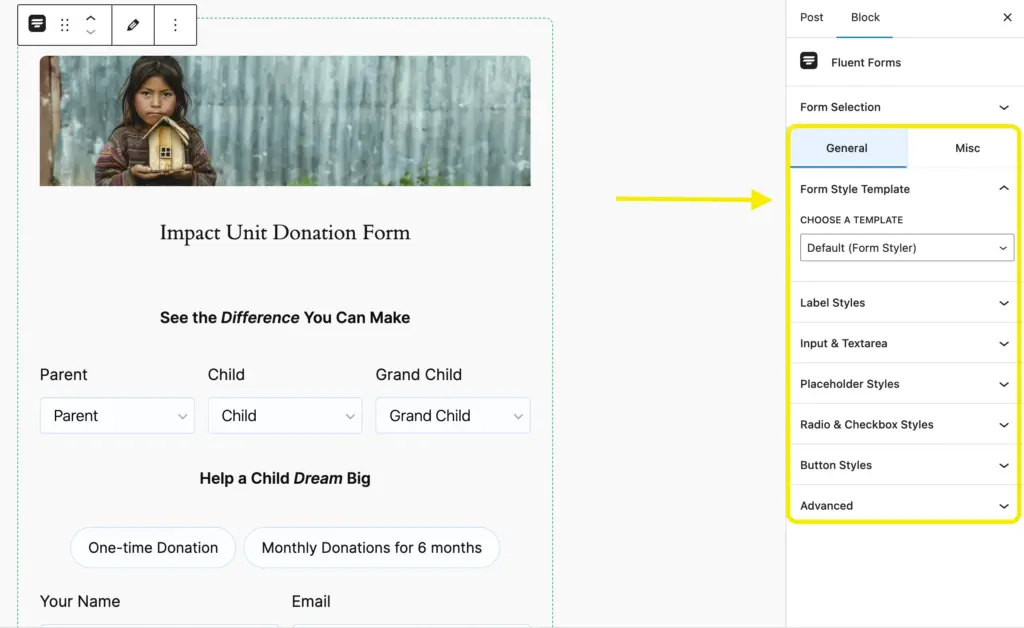
Task: Move block down with the down arrow
Action: coord(91,33)
